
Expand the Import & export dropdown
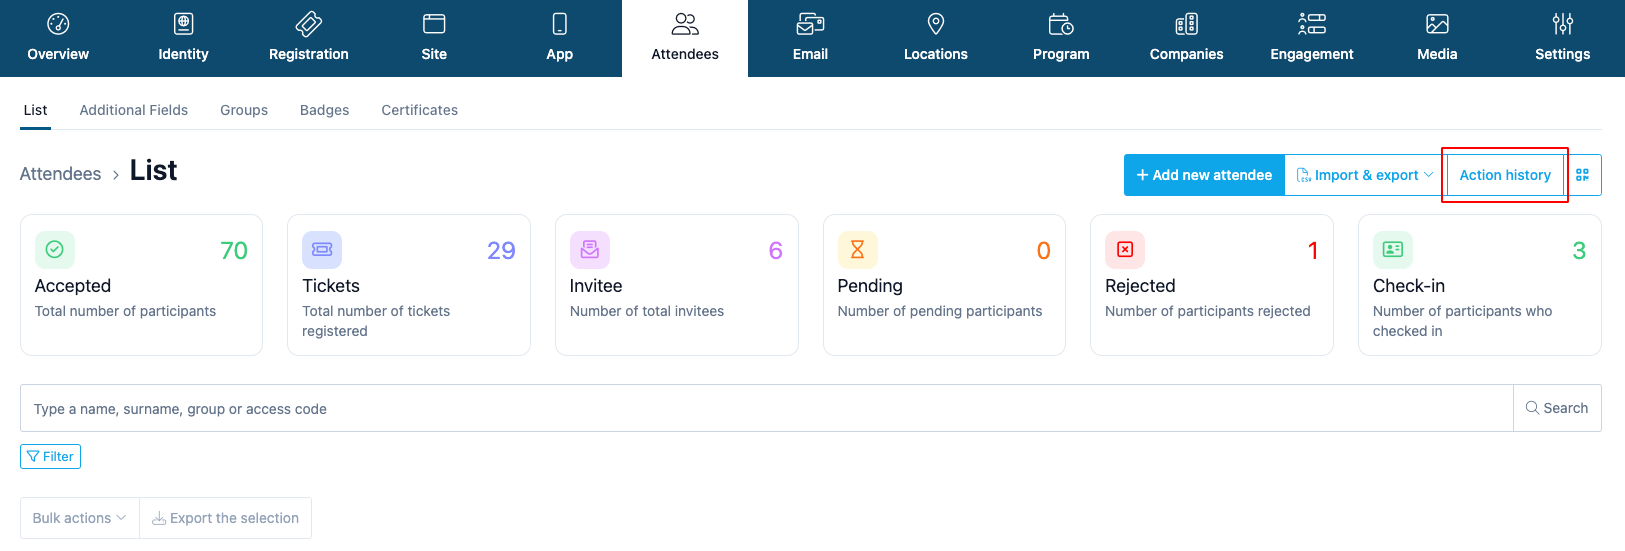click(x=1365, y=175)
